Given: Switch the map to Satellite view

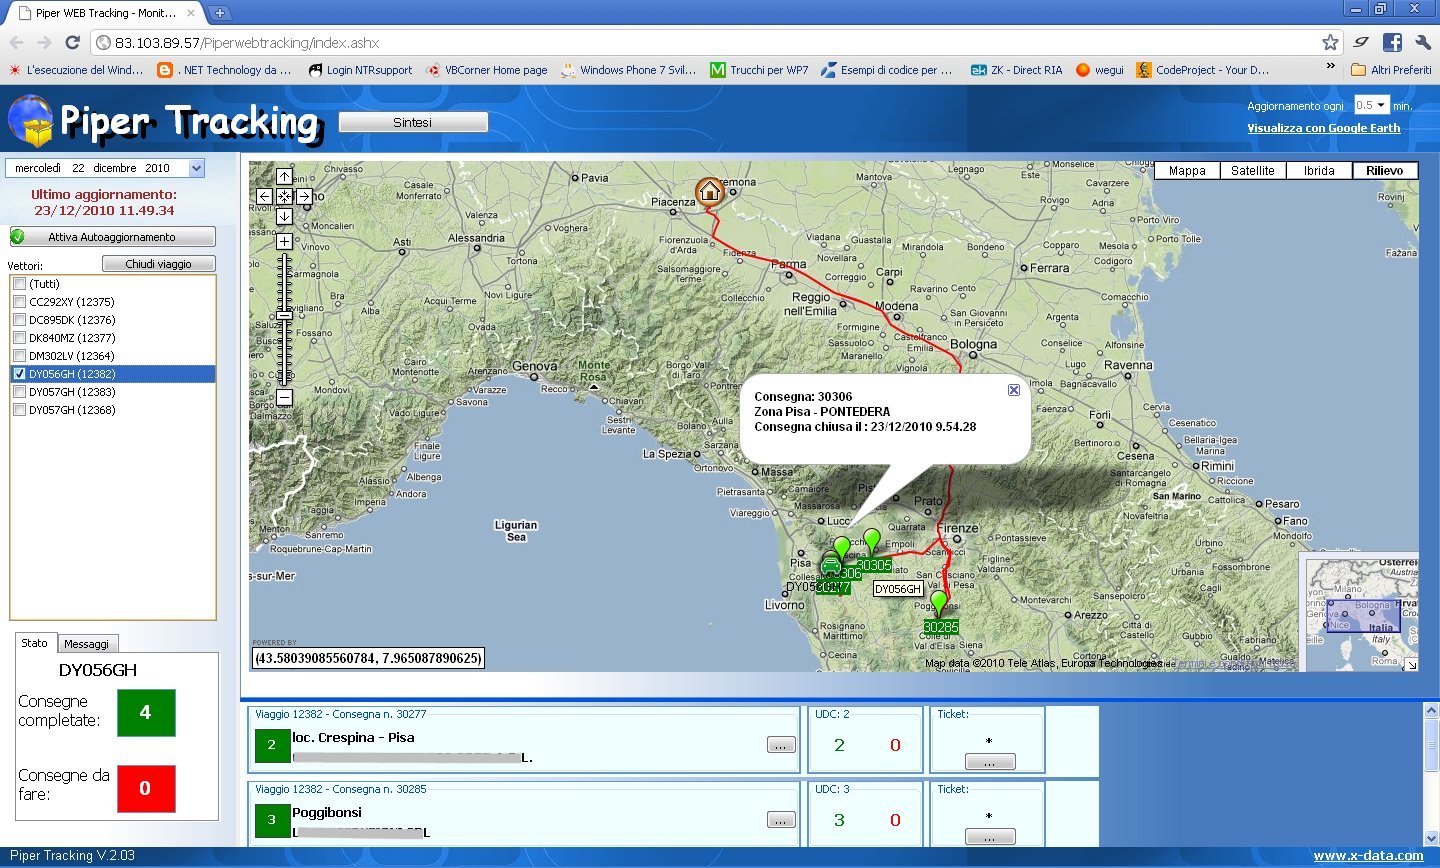Looking at the screenshot, I should pyautogui.click(x=1252, y=171).
